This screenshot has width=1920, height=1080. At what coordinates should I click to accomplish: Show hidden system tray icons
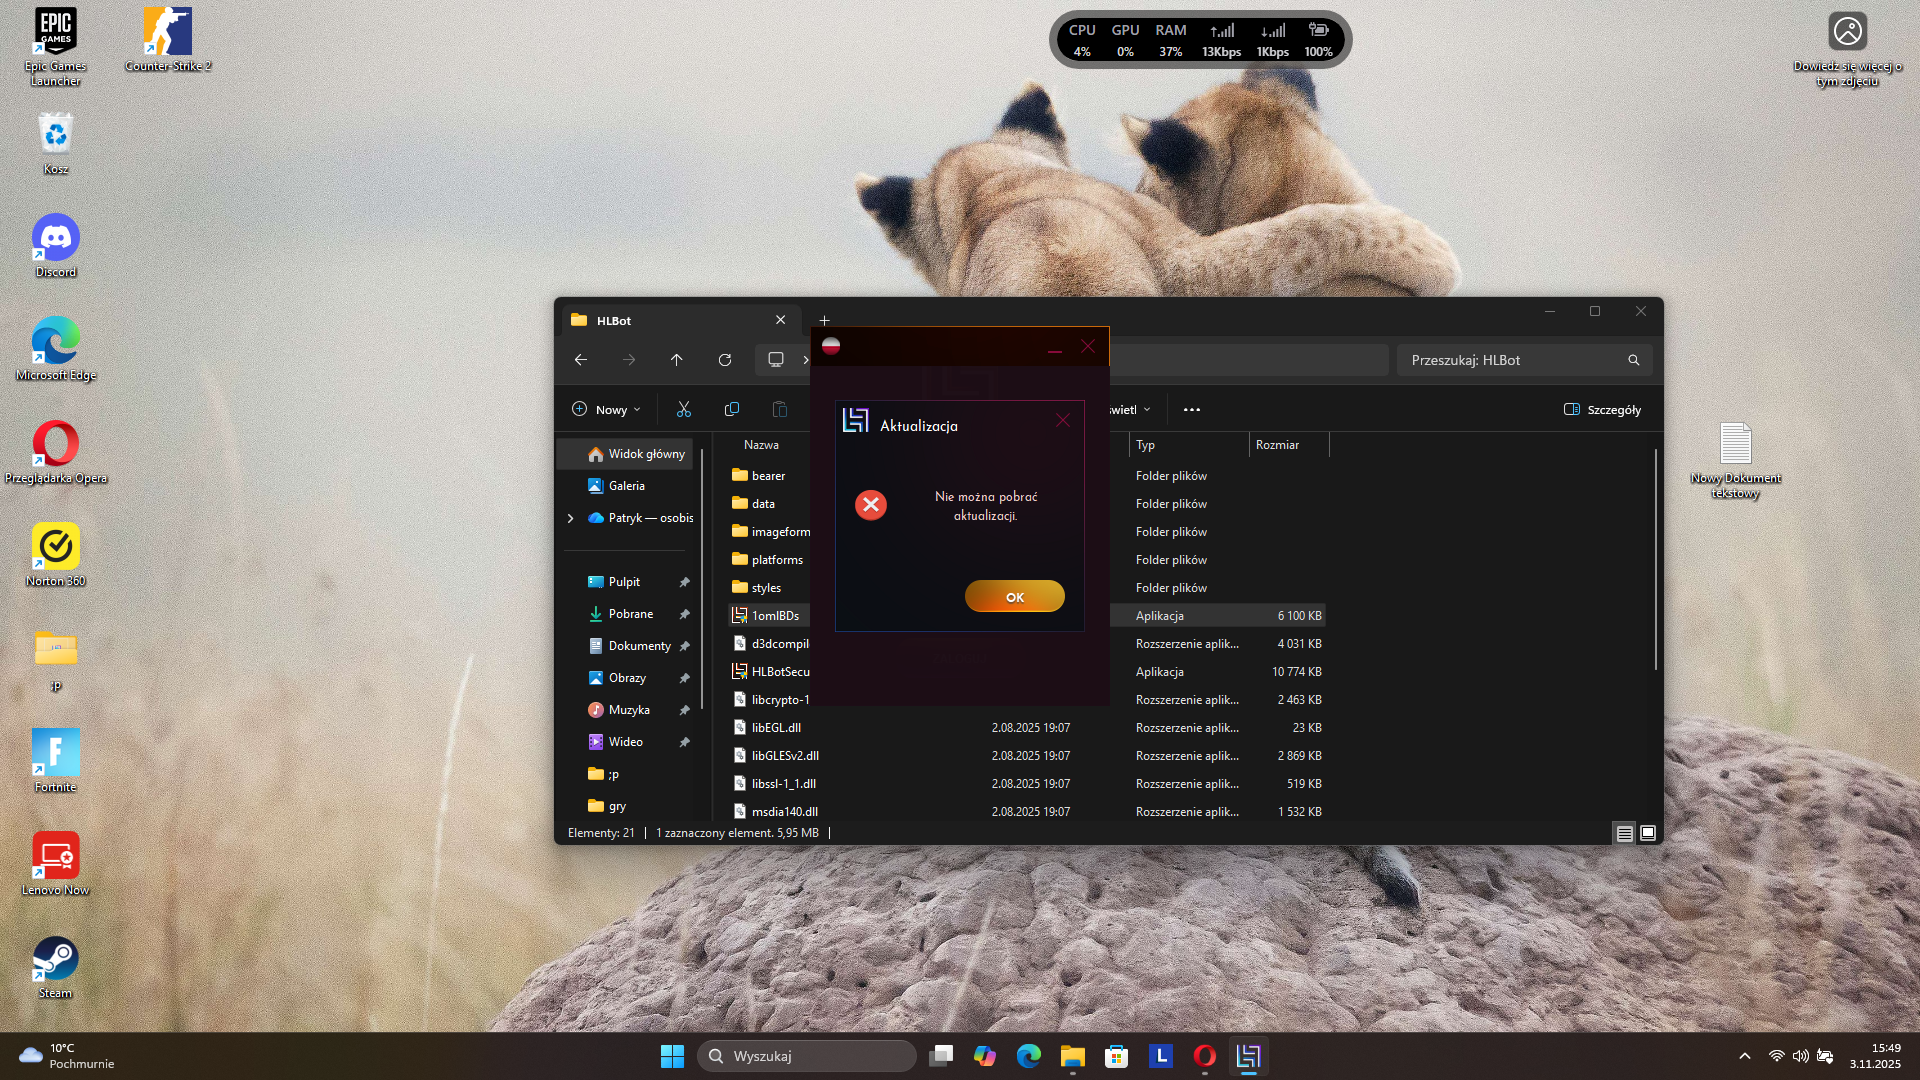pyautogui.click(x=1745, y=1056)
